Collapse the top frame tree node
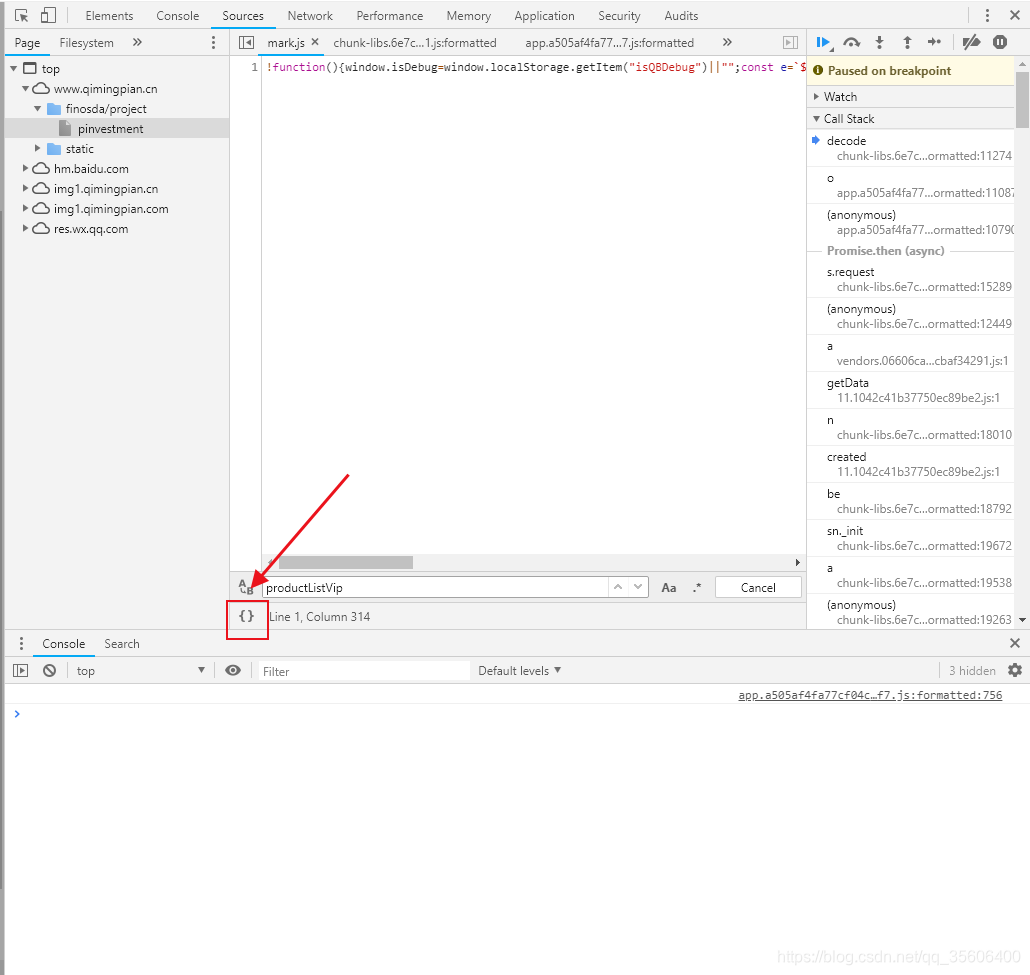Viewport: 1030px width, 975px height. [13, 68]
